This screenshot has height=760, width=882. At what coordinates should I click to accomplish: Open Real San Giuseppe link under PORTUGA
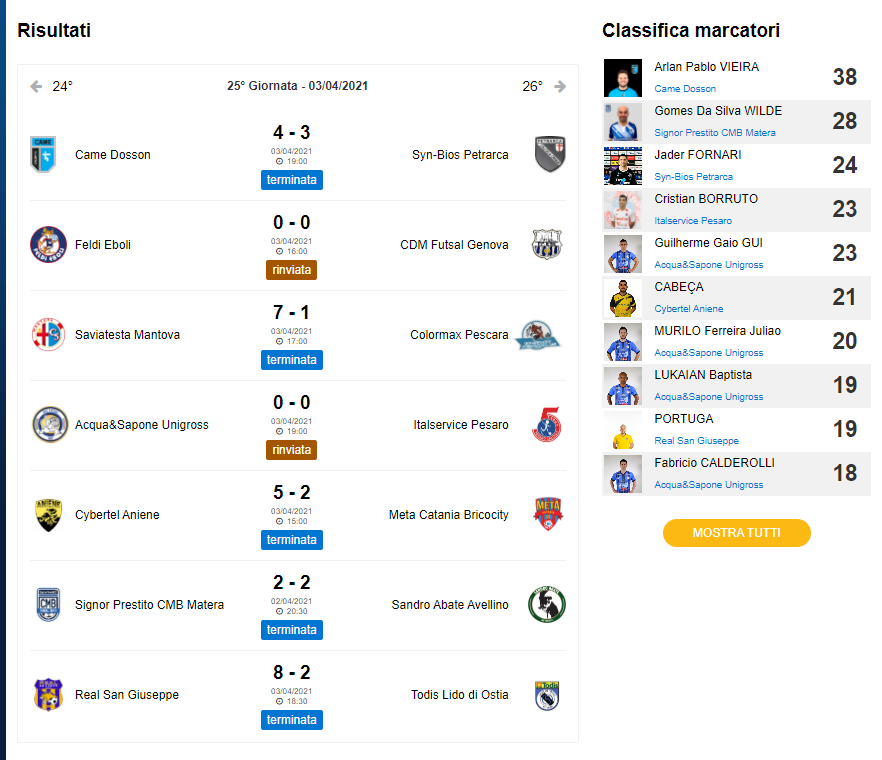tap(696, 441)
